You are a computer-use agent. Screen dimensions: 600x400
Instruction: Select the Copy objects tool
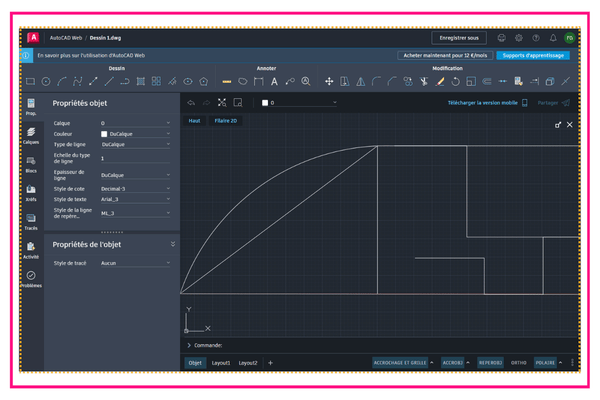[408, 82]
